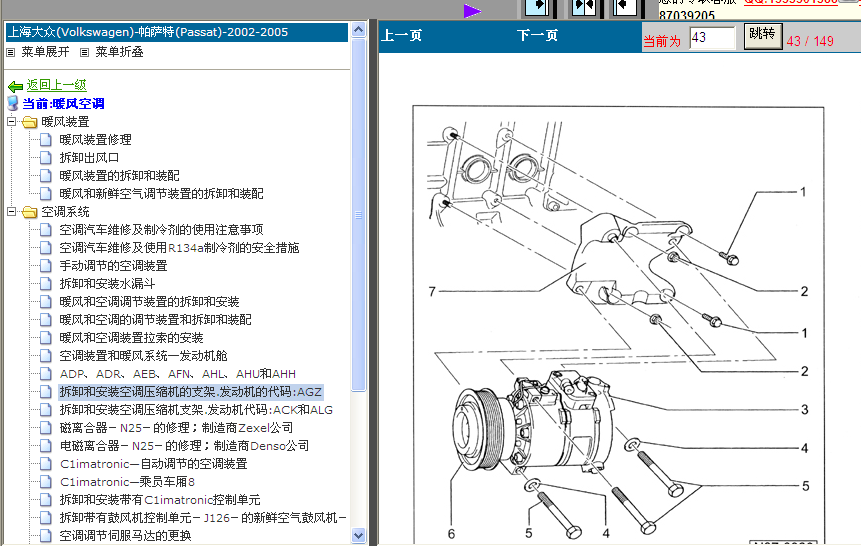The image size is (861, 546).
Task: Open Climatronic—乘员车厢8 entry
Action: [127, 482]
